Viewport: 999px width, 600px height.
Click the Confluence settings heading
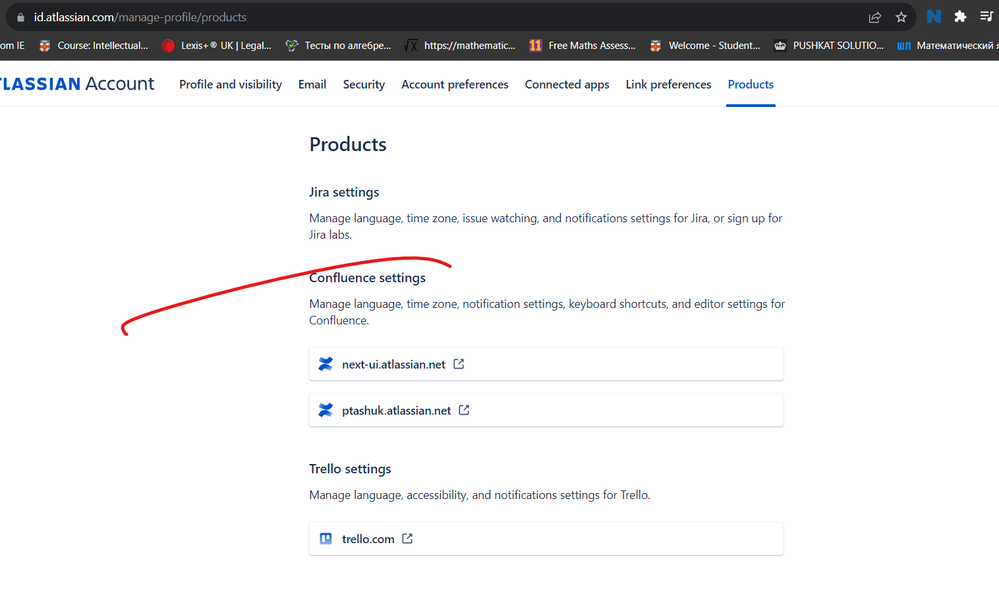coord(367,278)
